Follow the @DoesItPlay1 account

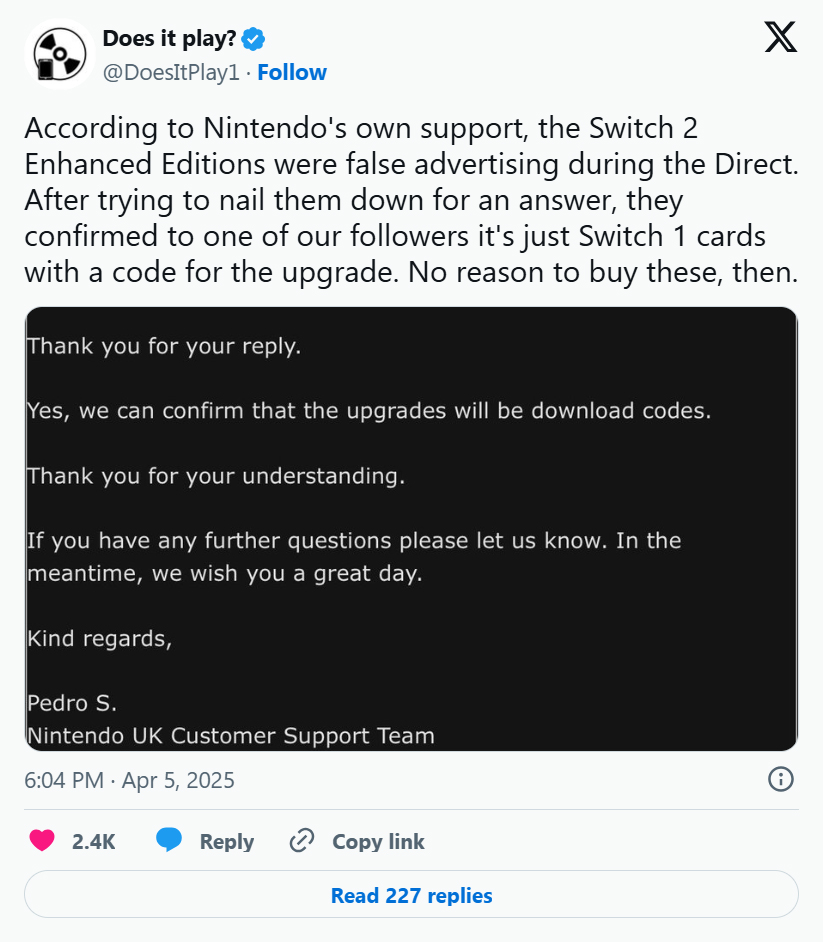(x=292, y=73)
